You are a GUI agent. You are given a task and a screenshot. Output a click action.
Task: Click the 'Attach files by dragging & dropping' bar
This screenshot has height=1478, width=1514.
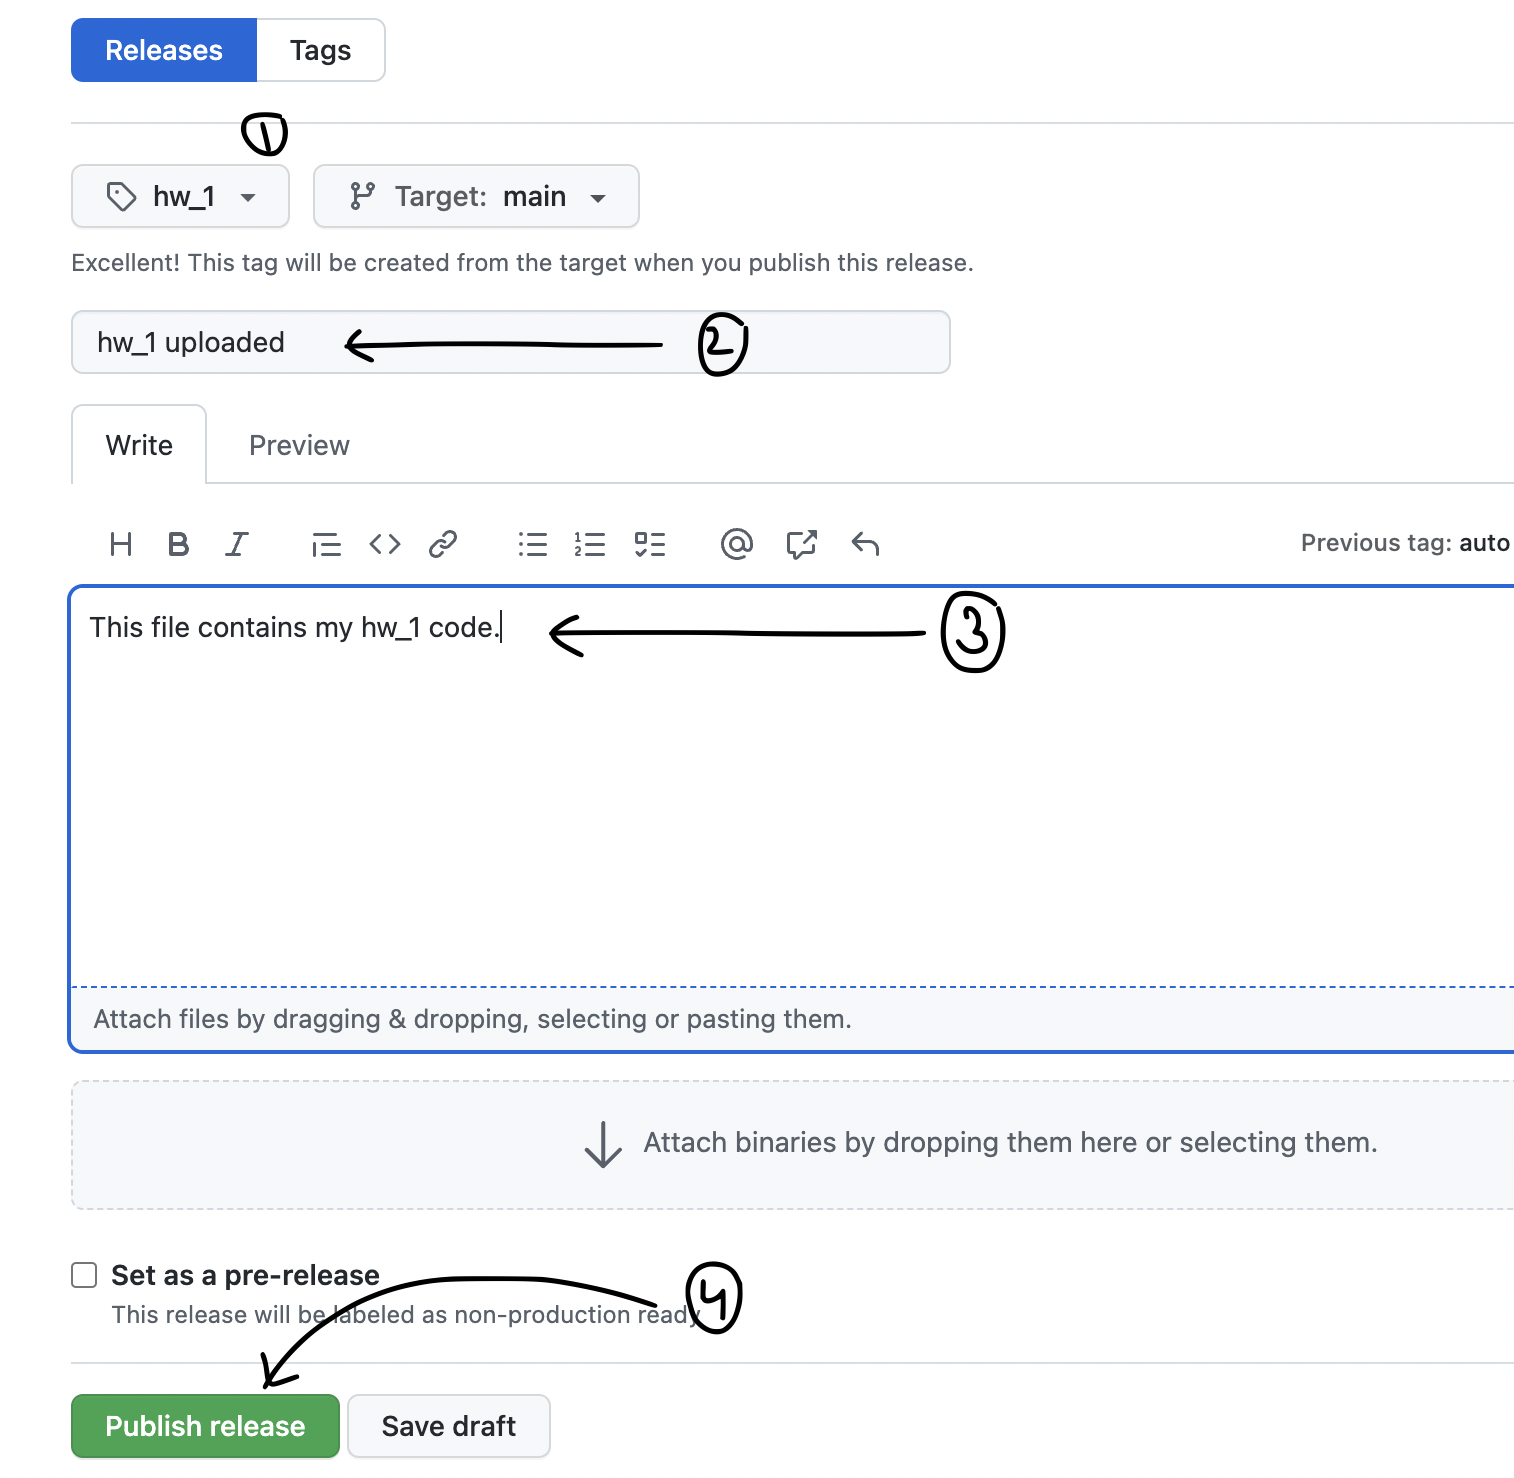792,1019
